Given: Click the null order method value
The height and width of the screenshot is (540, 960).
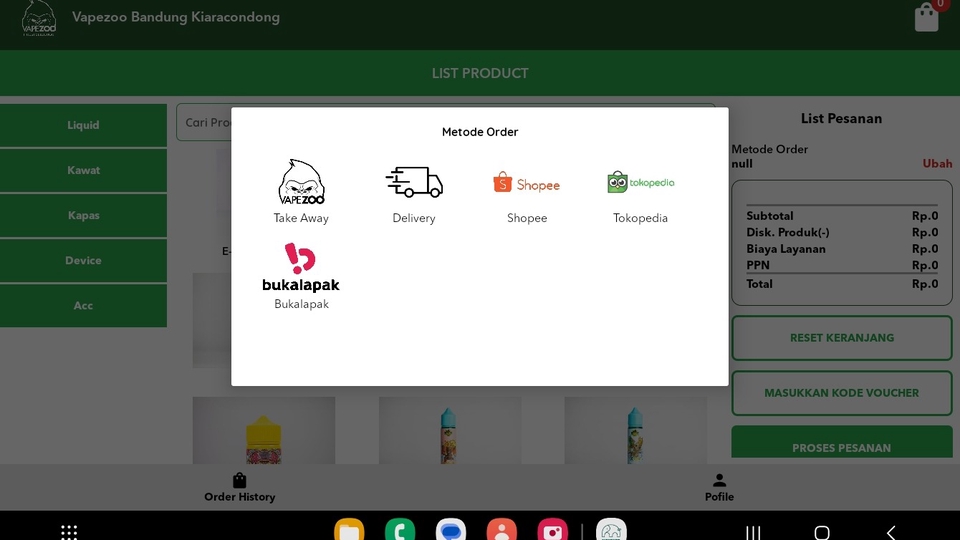Looking at the screenshot, I should click(x=741, y=164).
